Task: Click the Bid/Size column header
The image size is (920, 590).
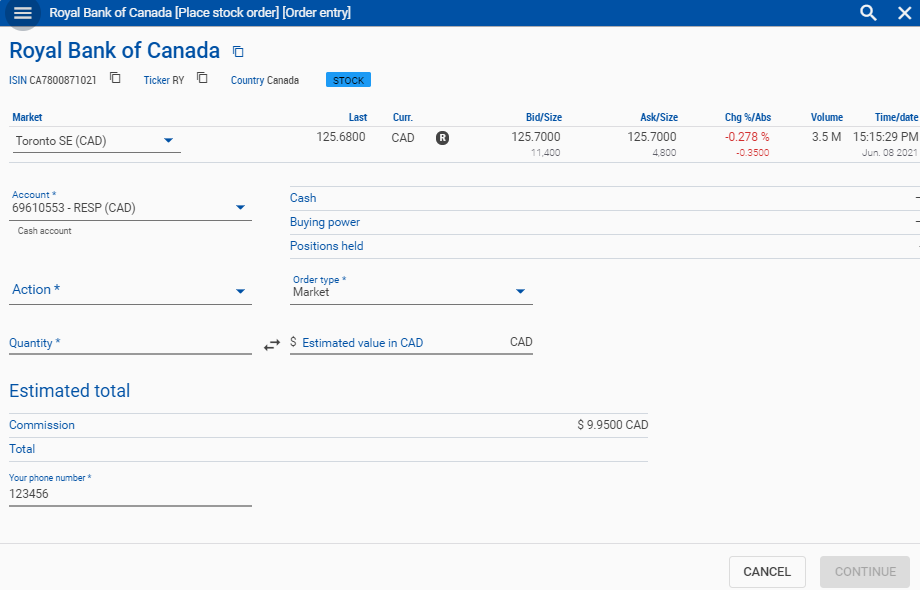Action: (x=544, y=117)
